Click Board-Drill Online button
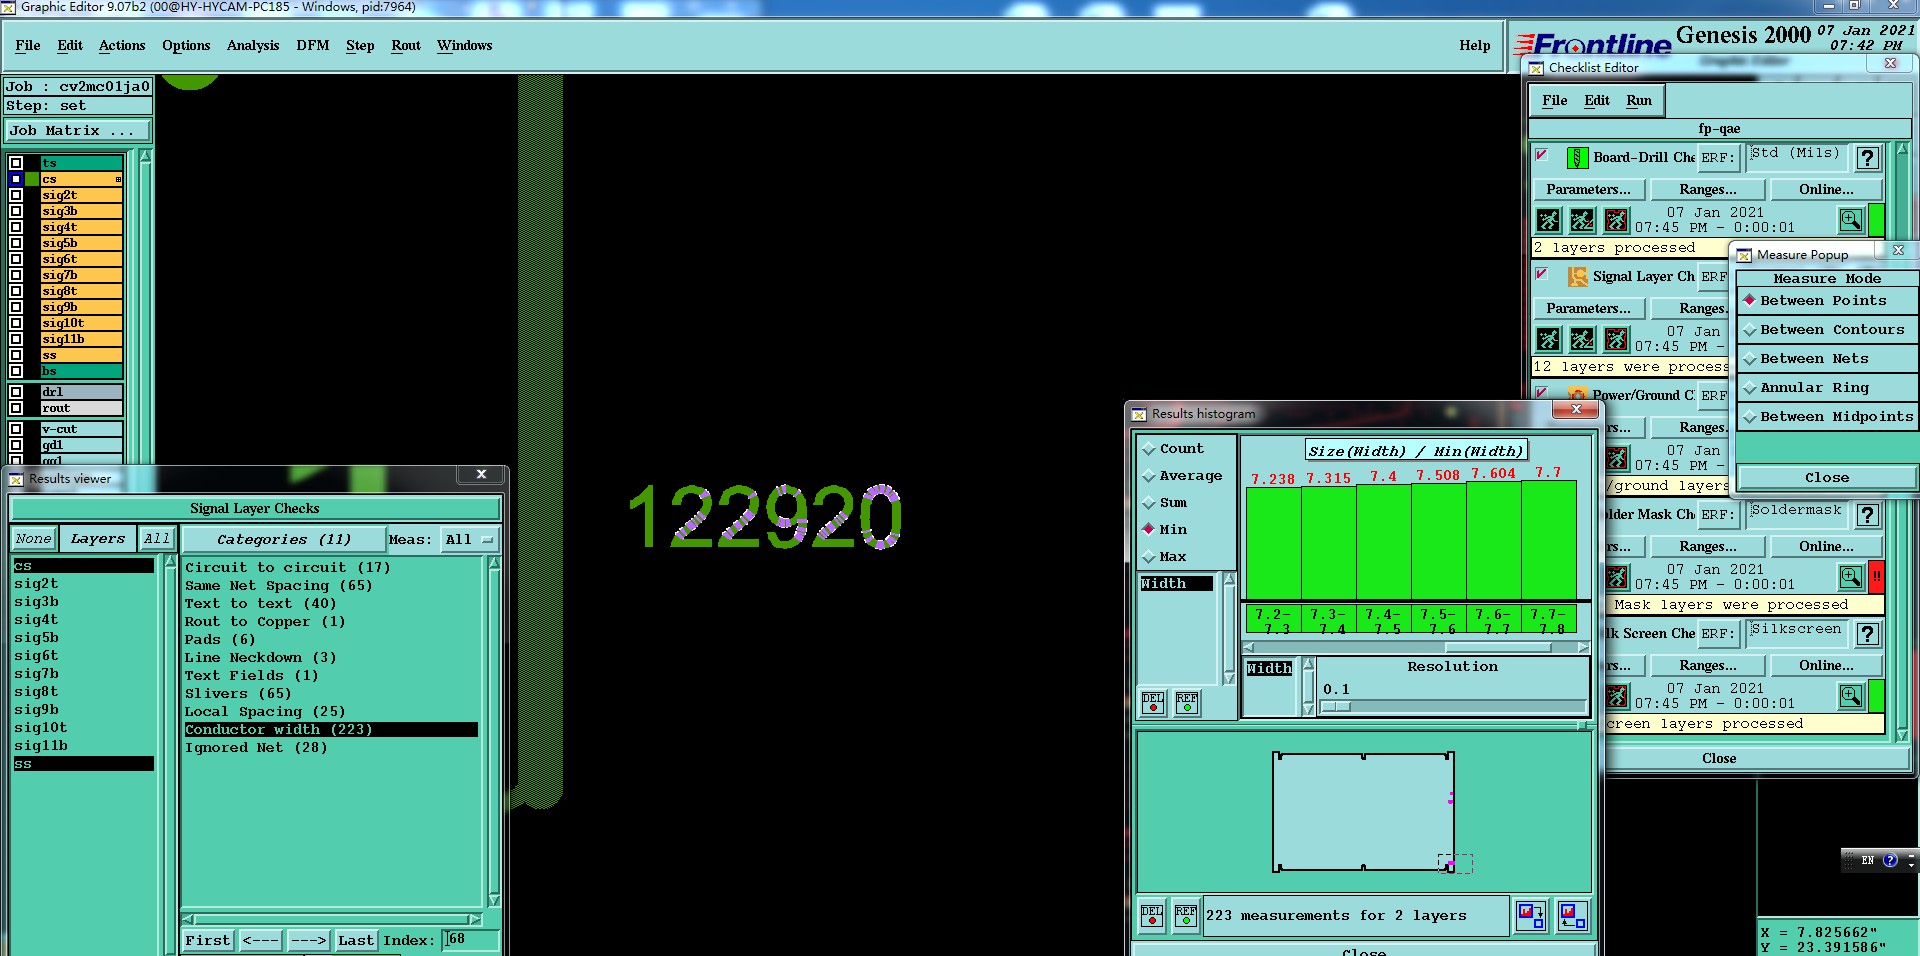The height and width of the screenshot is (956, 1920). (1826, 190)
